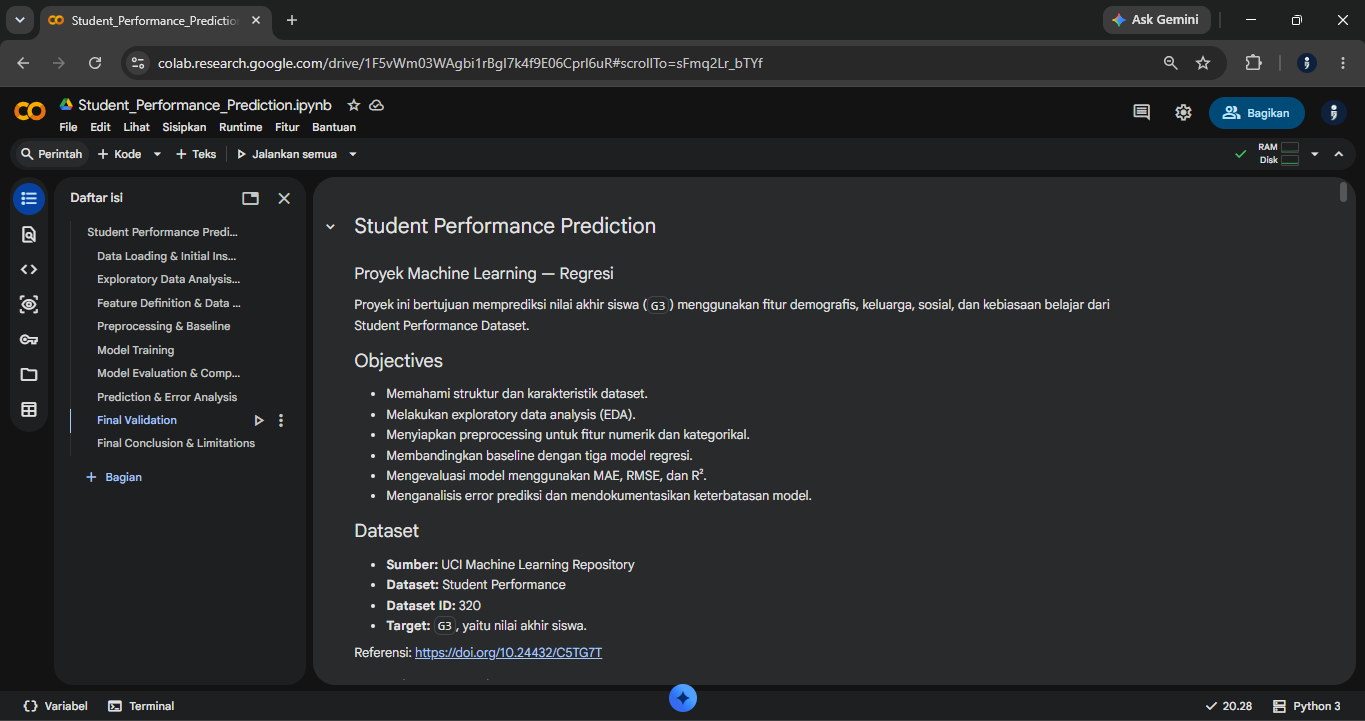Open the Secrets key icon
This screenshot has height=721, width=1365.
click(29, 339)
